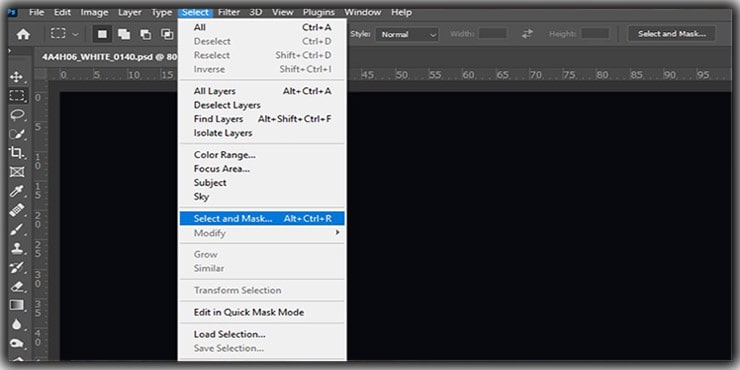
Task: Select the Eyedropper tool
Action: (x=17, y=191)
